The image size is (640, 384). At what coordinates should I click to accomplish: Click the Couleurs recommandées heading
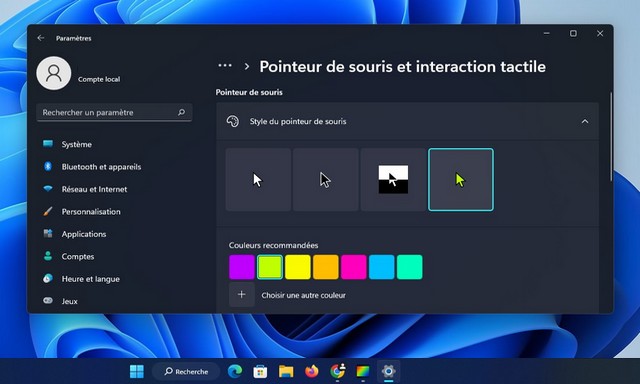(273, 245)
